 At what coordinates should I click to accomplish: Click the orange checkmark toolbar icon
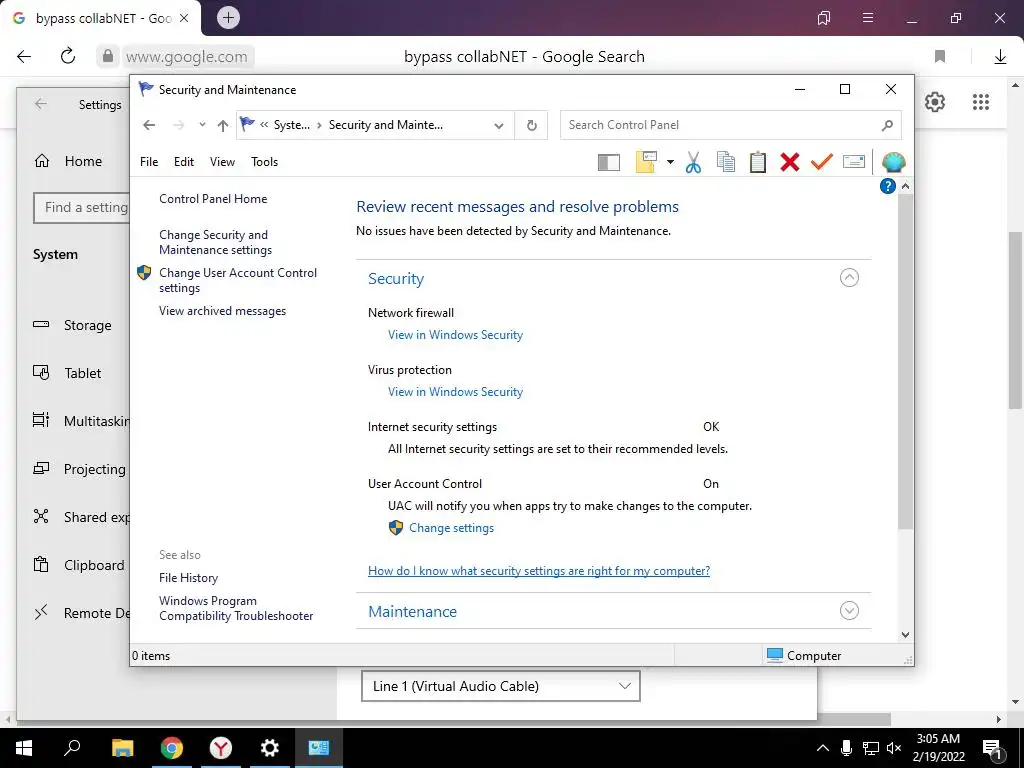click(822, 161)
